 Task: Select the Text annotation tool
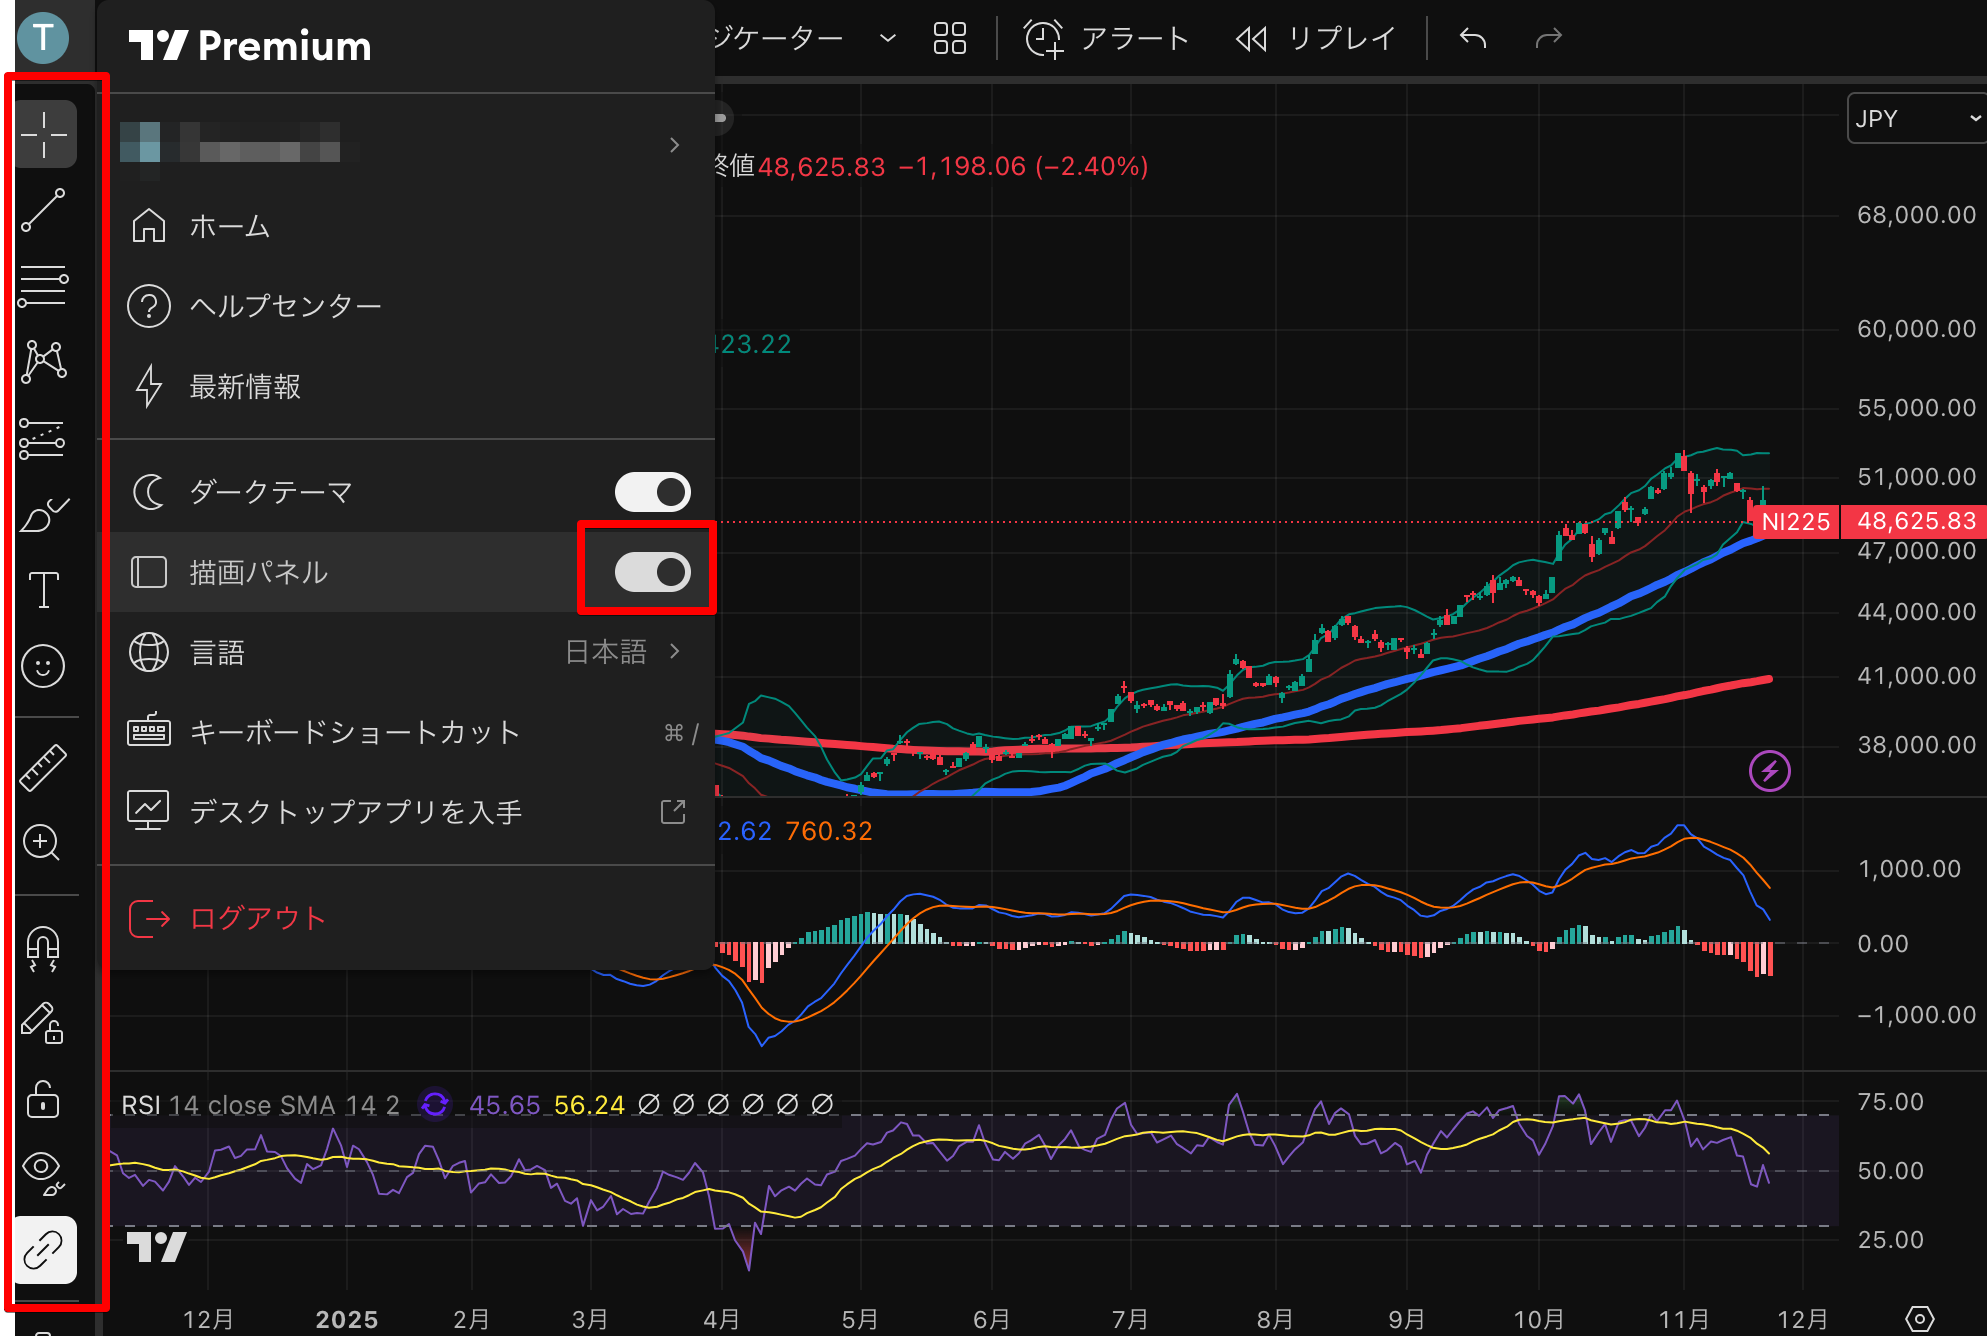44,590
